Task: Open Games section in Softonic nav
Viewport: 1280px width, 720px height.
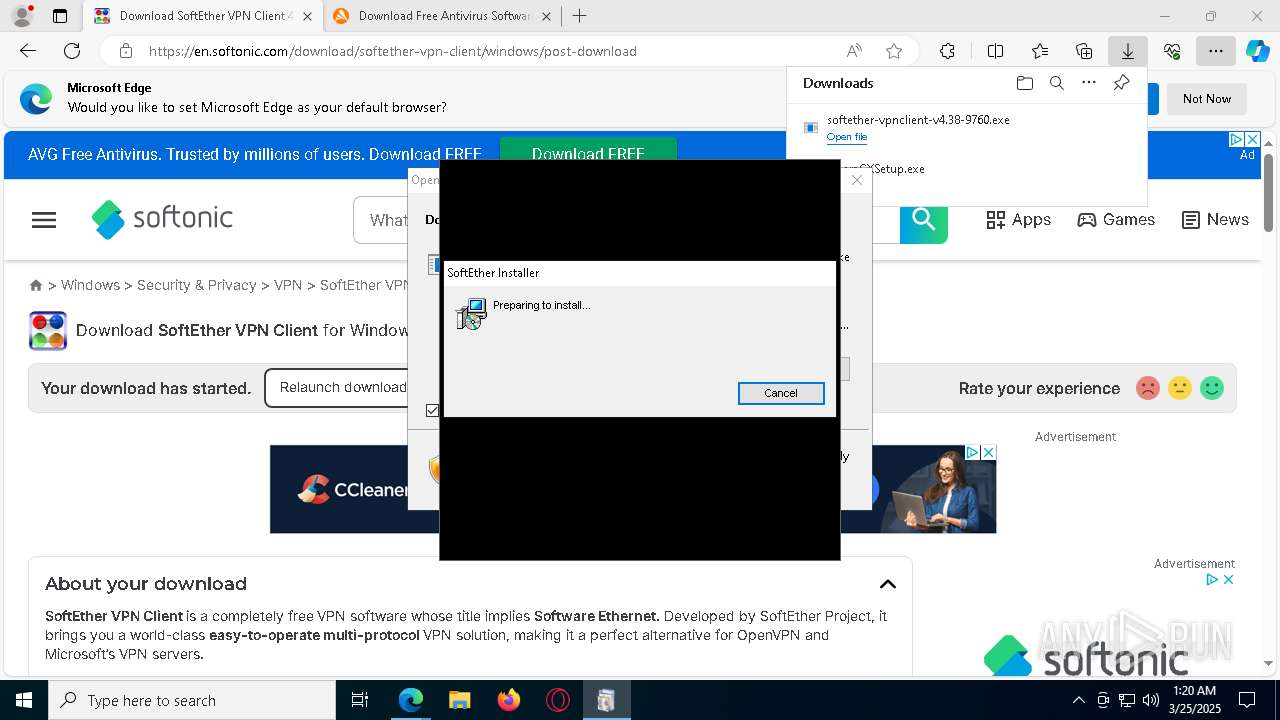Action: click(1116, 220)
